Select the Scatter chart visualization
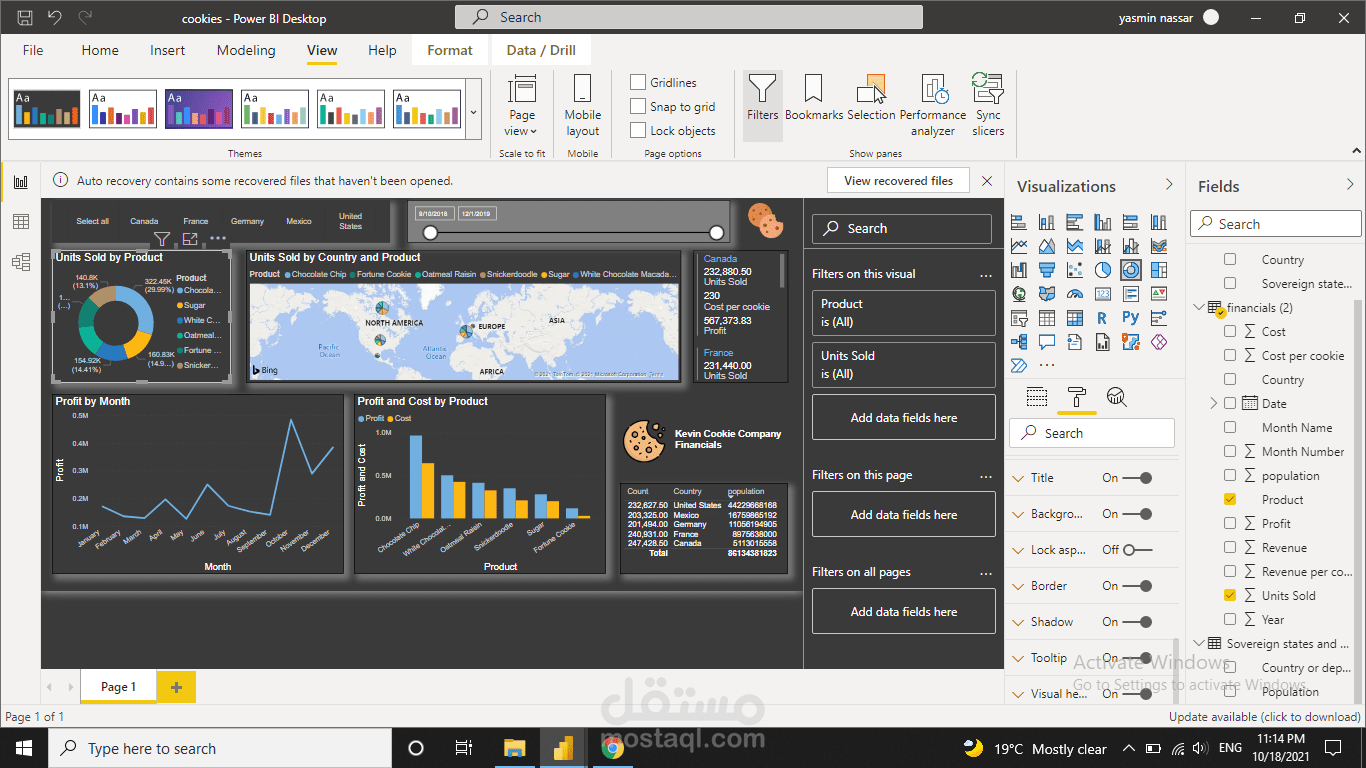Image resolution: width=1366 pixels, height=768 pixels. 1075,270
